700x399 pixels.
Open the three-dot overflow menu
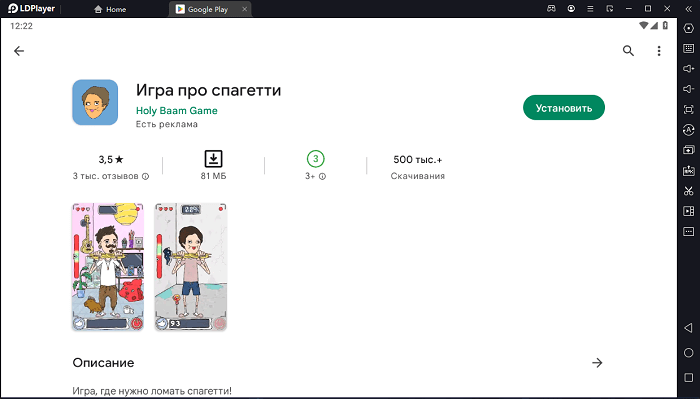point(659,51)
